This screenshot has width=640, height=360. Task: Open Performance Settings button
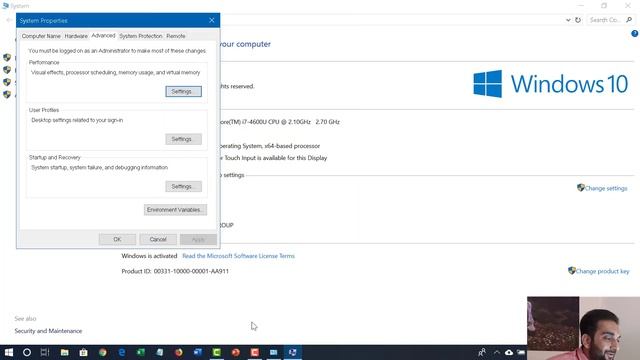(183, 91)
